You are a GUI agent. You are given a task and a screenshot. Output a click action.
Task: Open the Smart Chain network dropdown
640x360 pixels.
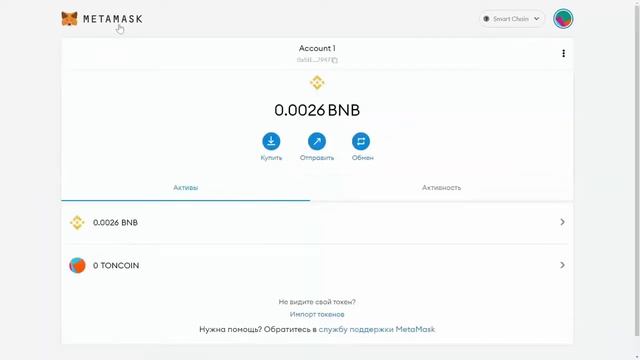[511, 19]
